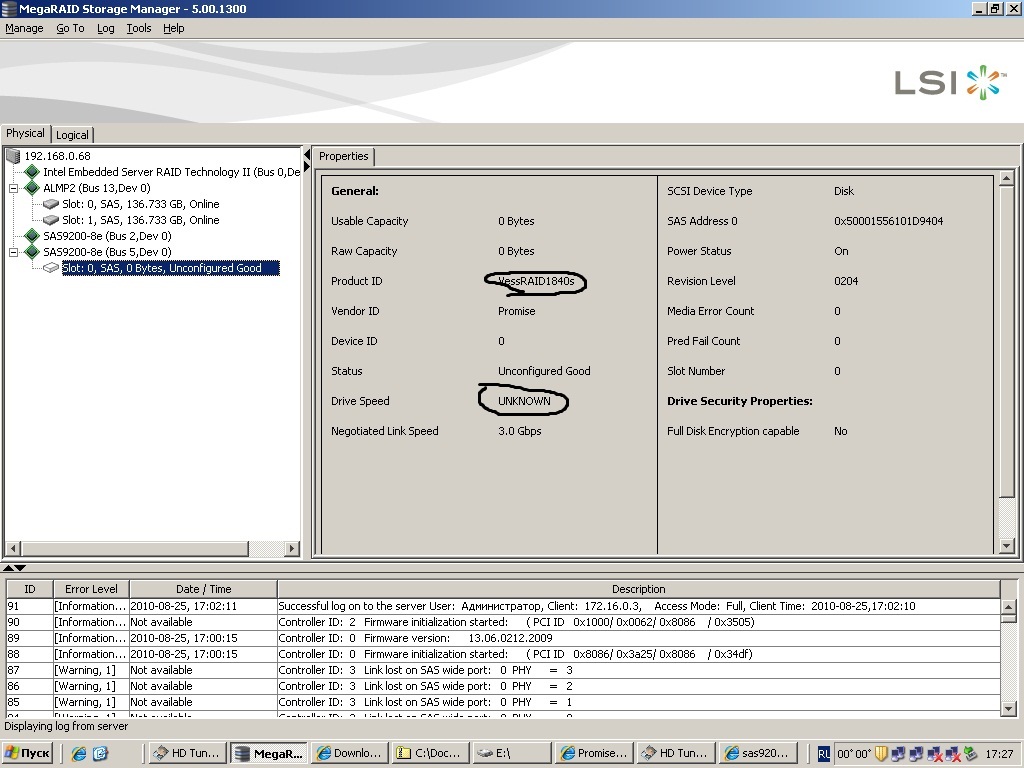
Task: Click the Пуск start button
Action: (x=27, y=753)
